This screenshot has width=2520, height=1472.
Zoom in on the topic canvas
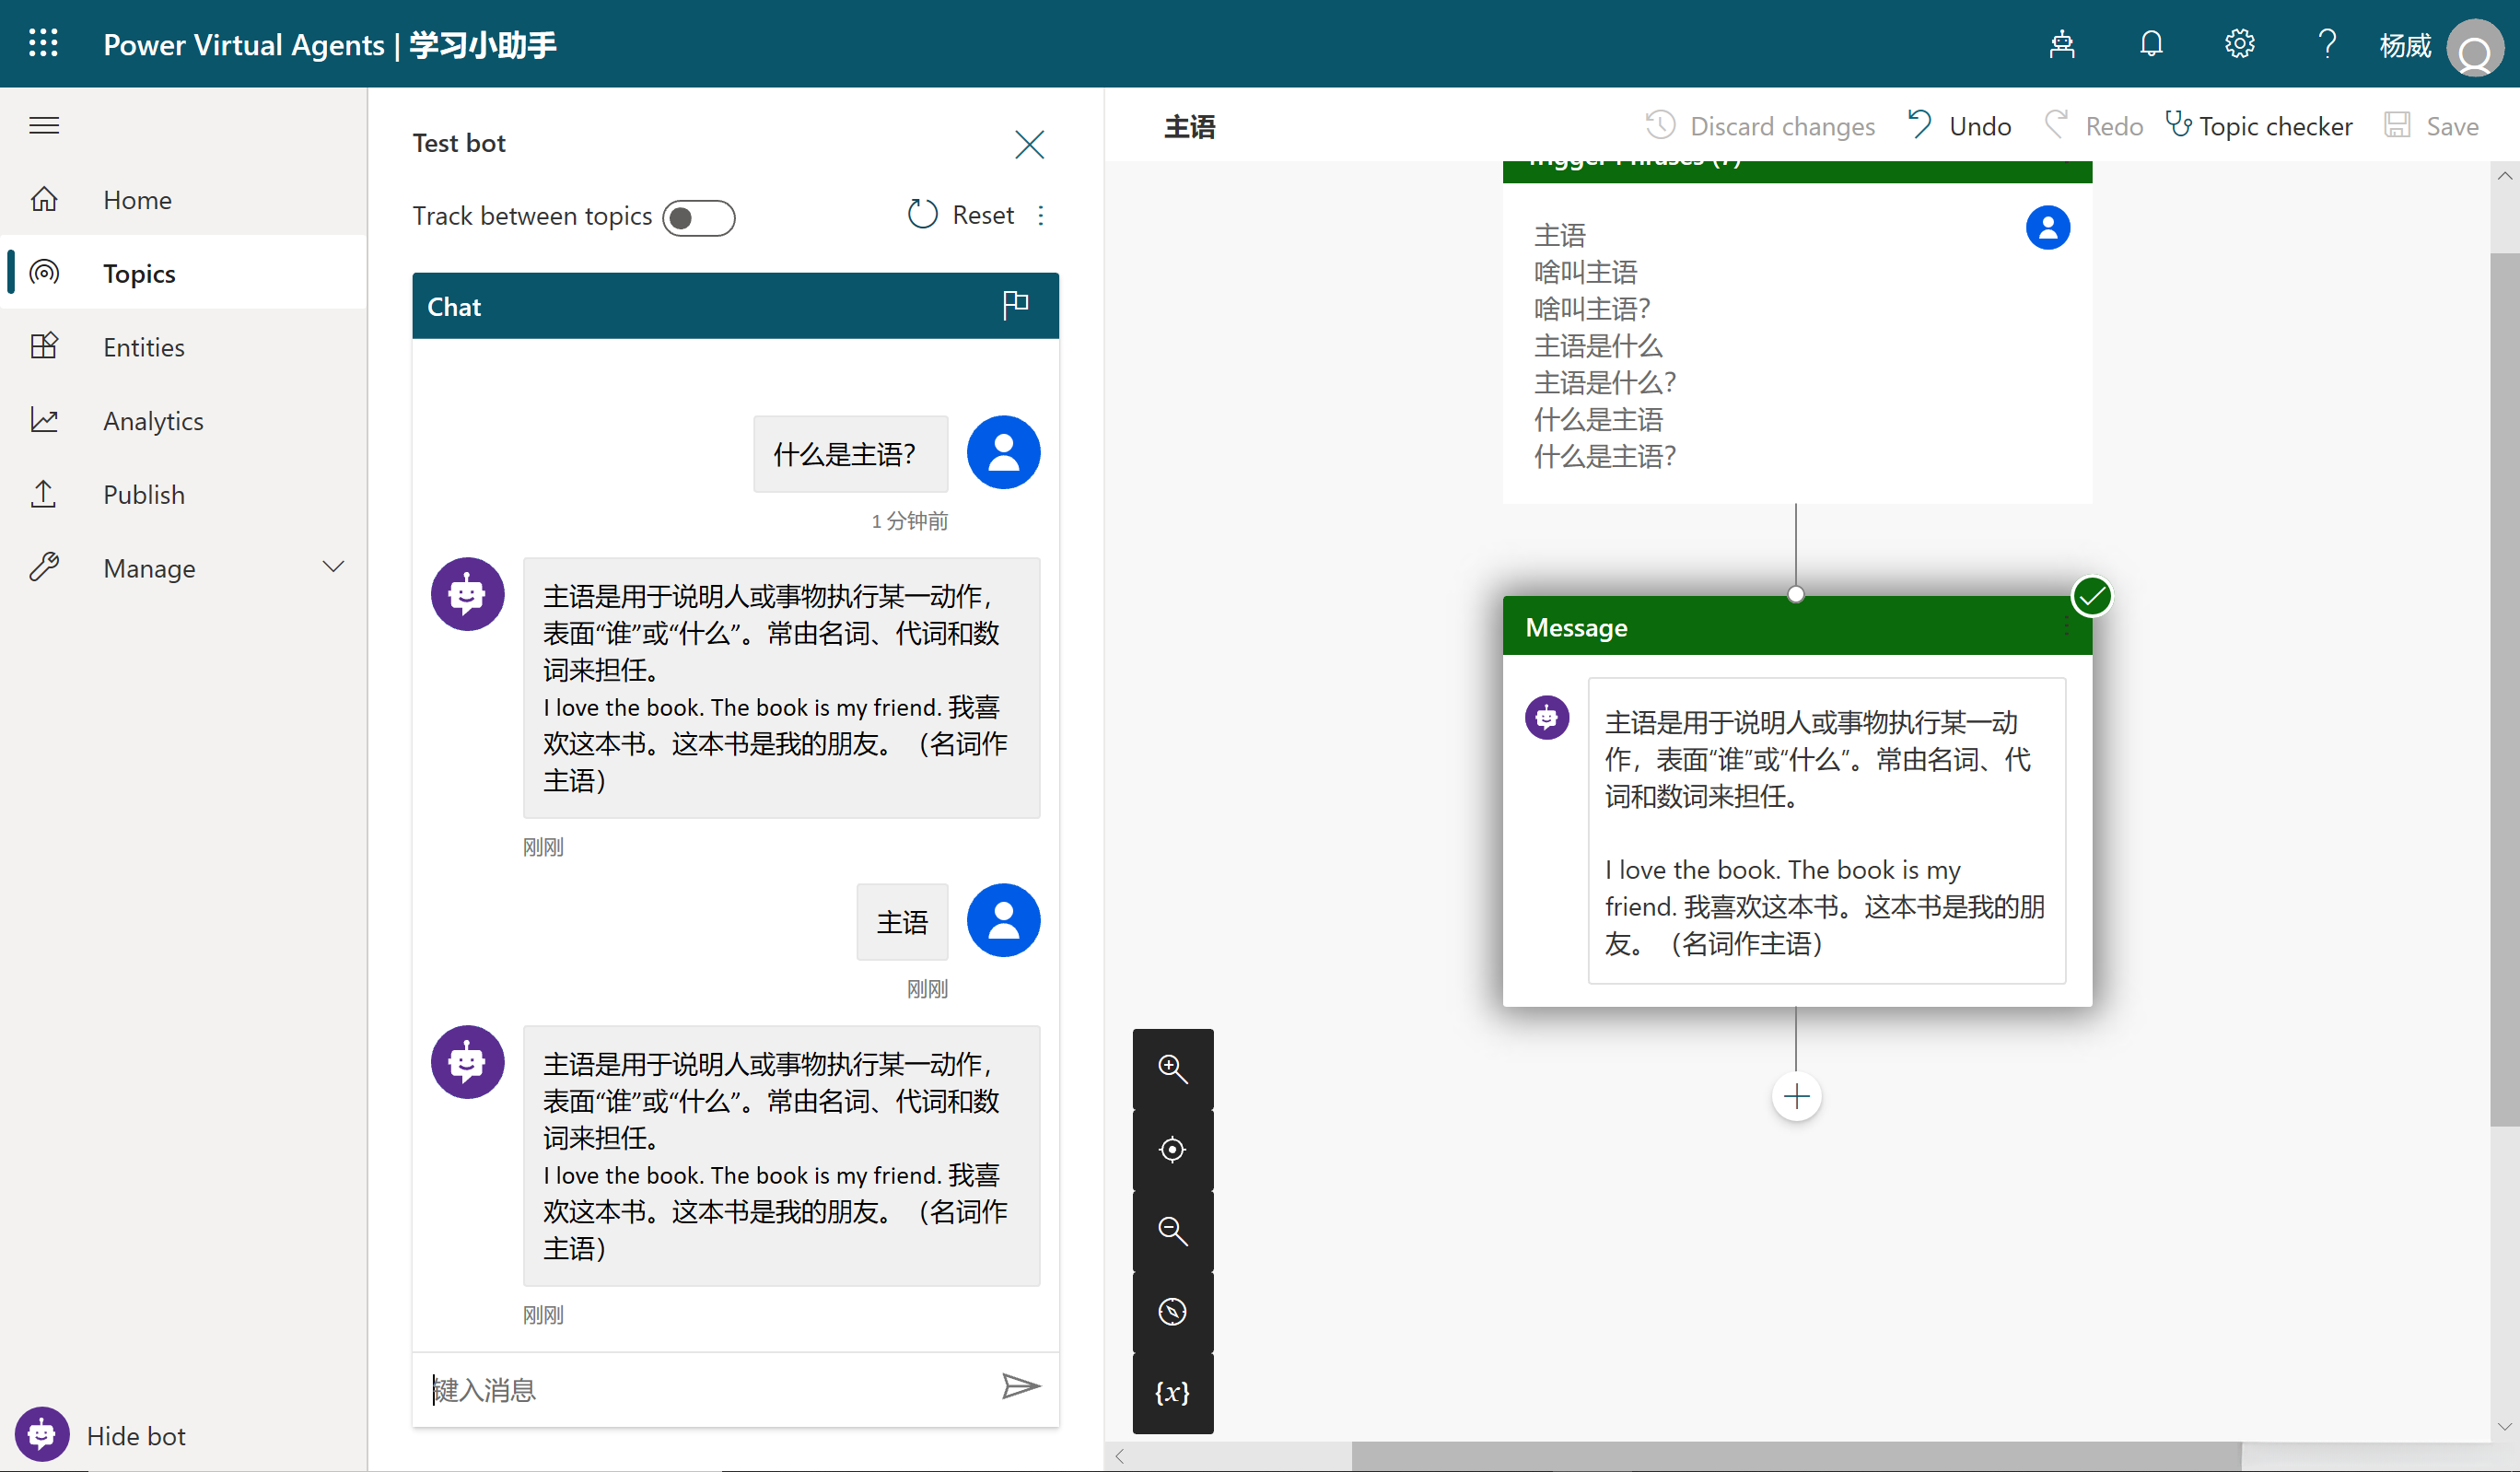click(x=1172, y=1068)
